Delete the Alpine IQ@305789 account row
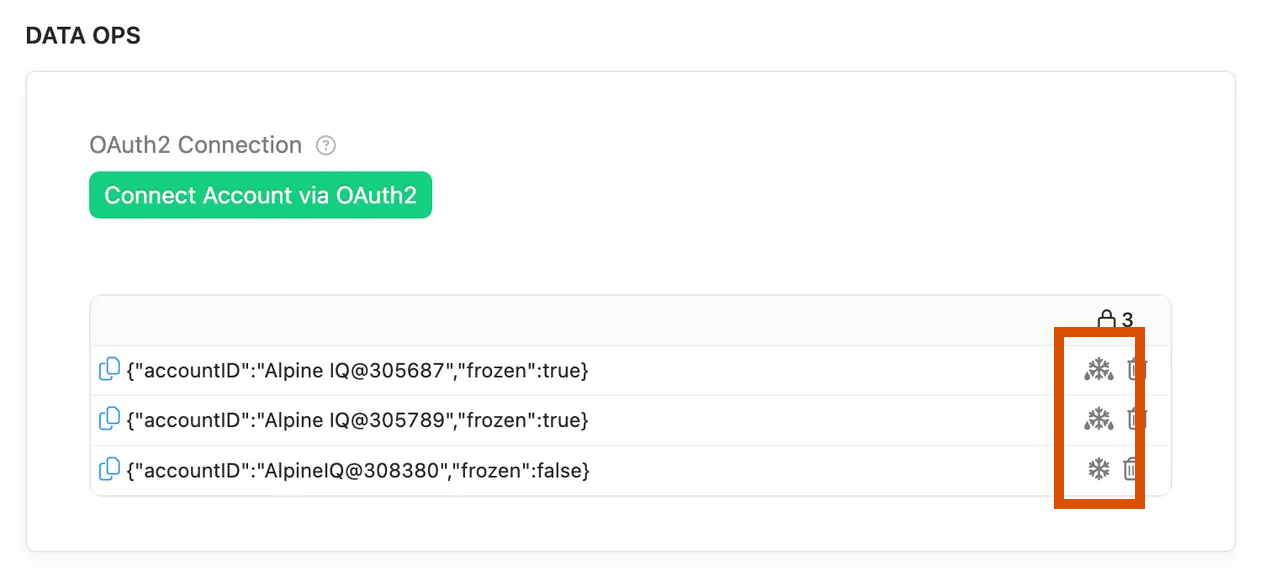 click(1136, 420)
